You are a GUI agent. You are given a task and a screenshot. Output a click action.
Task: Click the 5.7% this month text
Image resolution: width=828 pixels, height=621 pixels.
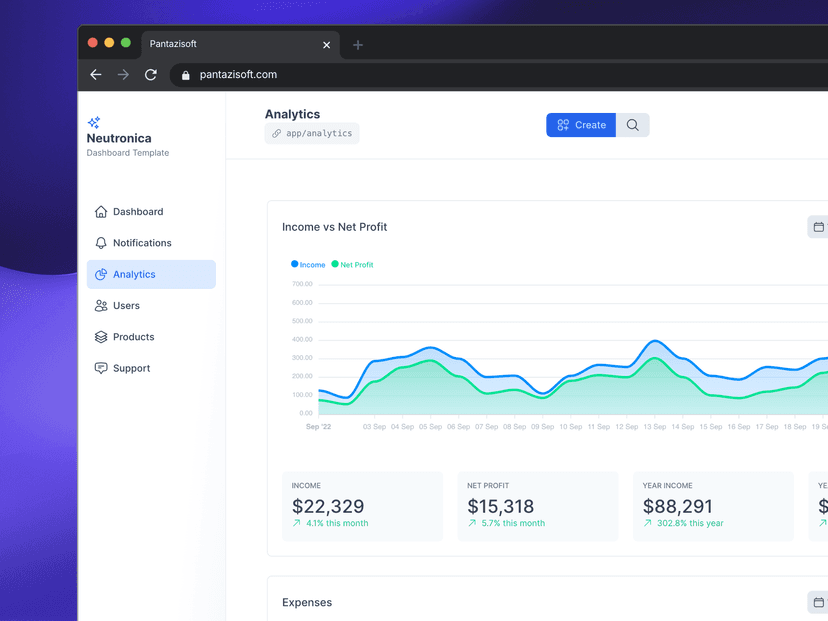point(513,523)
